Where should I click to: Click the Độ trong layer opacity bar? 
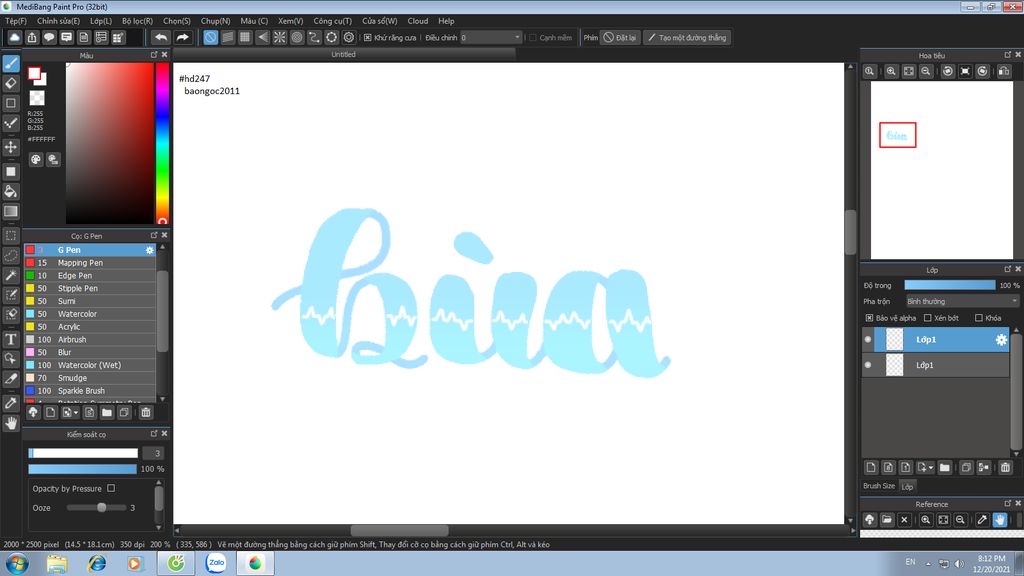click(x=950, y=285)
